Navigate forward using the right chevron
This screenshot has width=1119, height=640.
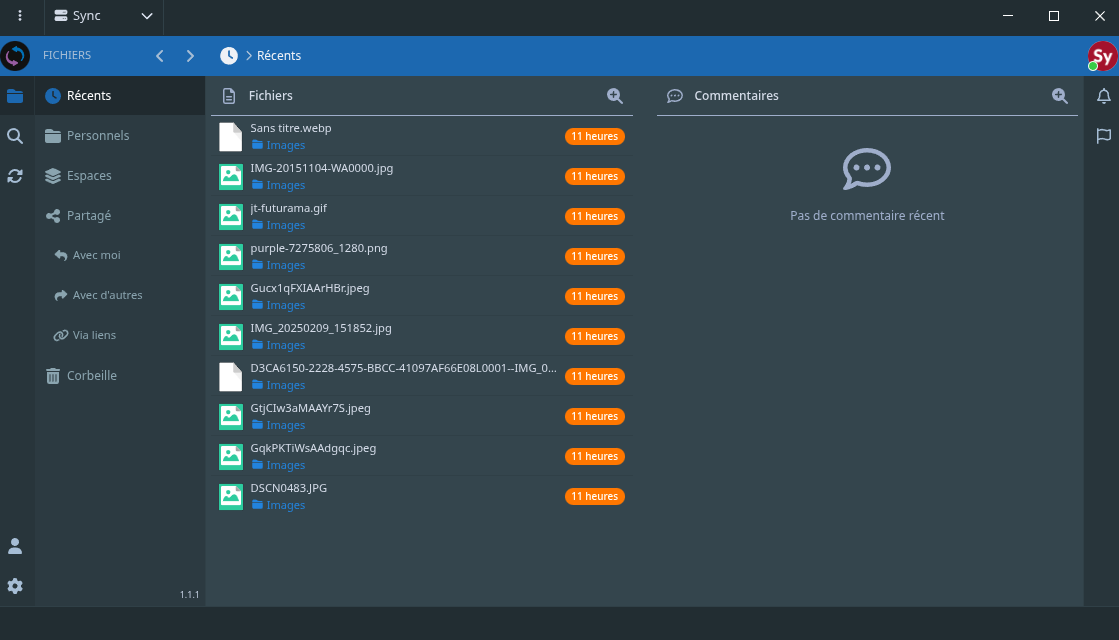[190, 56]
